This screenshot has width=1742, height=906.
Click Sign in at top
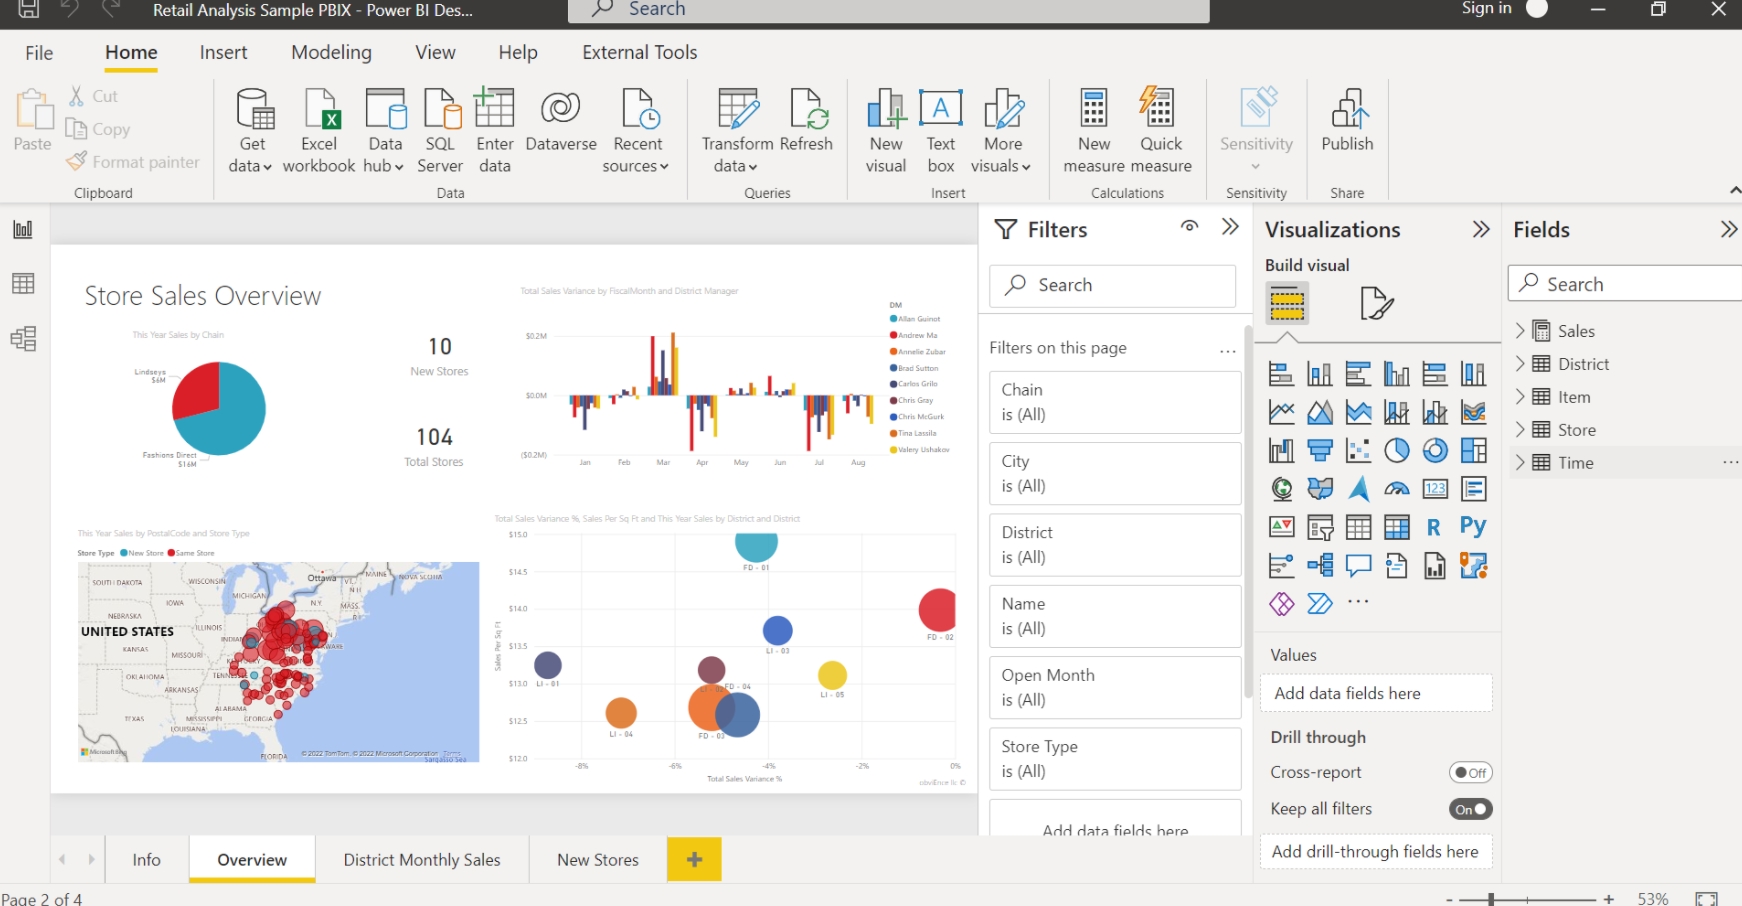point(1486,9)
